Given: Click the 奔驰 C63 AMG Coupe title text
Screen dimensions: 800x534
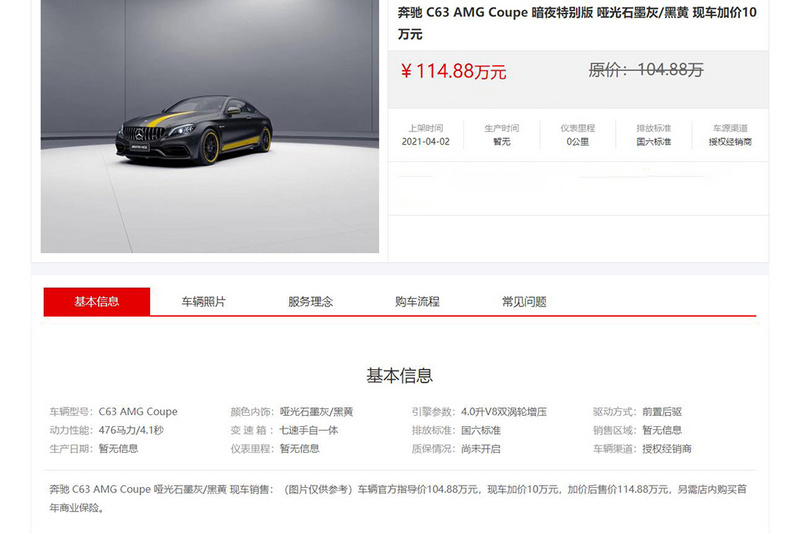Looking at the screenshot, I should (x=577, y=23).
